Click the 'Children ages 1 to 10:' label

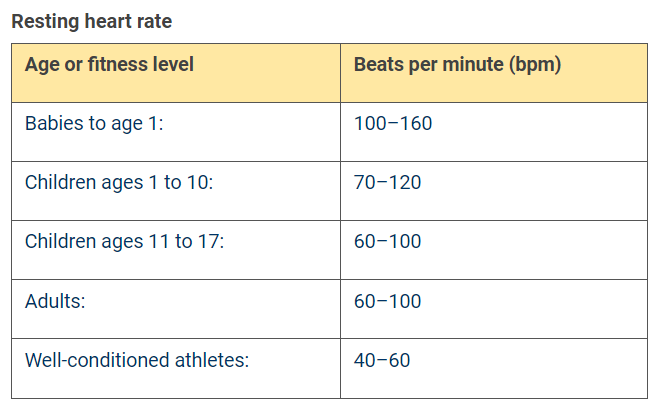click(119, 183)
